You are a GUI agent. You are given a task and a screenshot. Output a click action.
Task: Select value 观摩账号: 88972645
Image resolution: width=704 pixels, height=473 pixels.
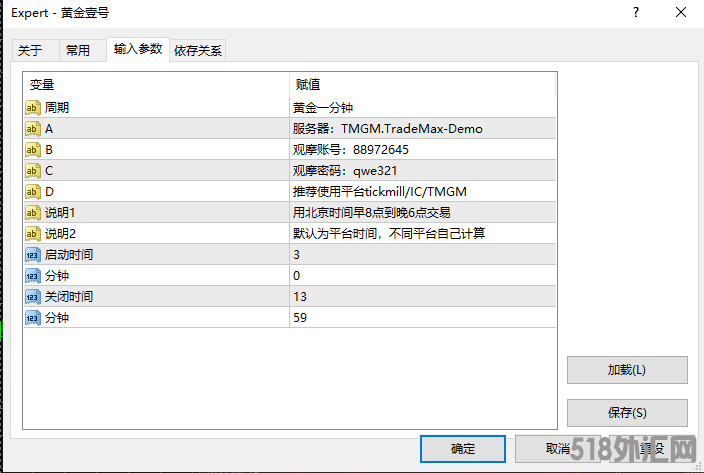(351, 150)
